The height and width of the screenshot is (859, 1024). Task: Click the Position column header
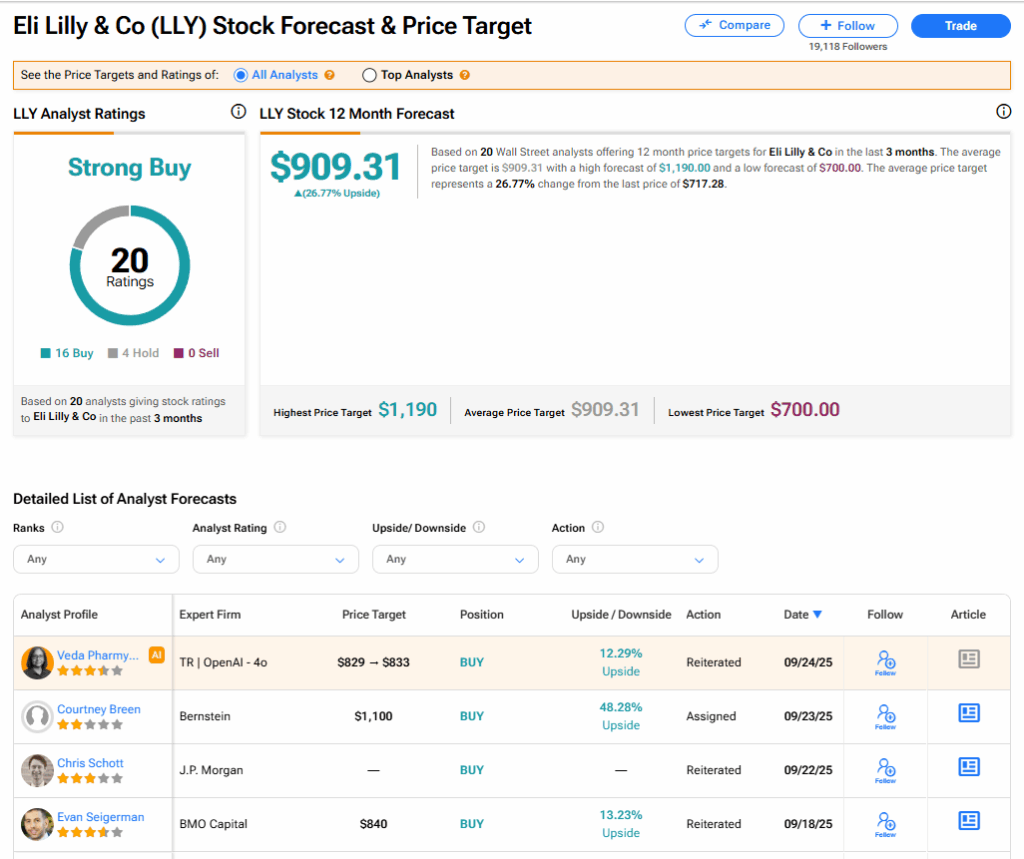pos(481,614)
